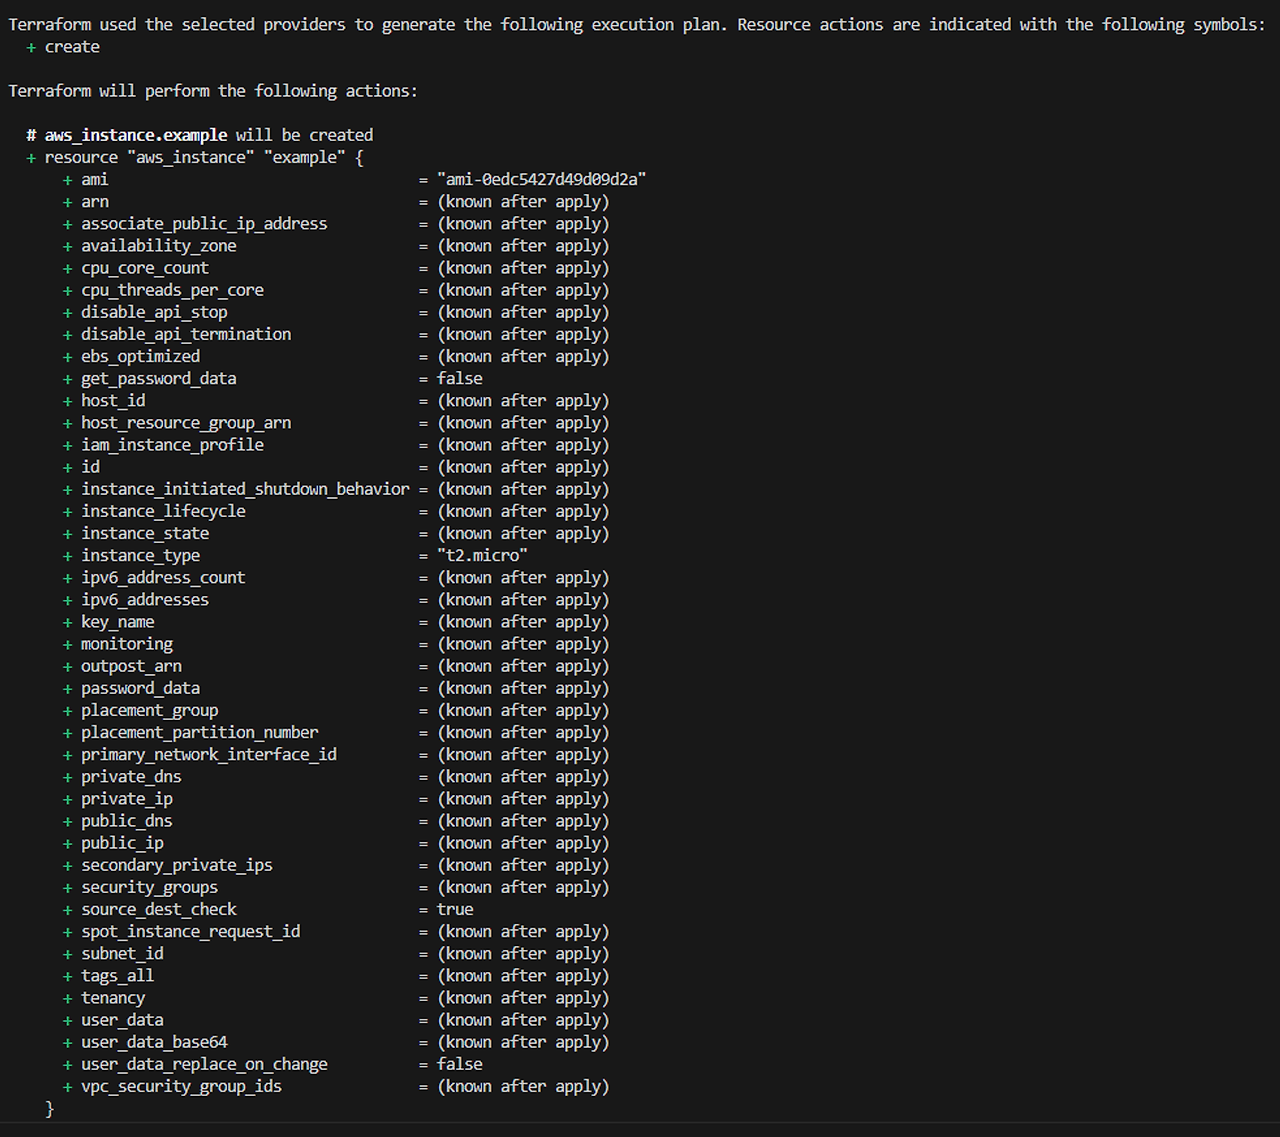Select the "spot_instance_request_id" attribute

(190, 931)
